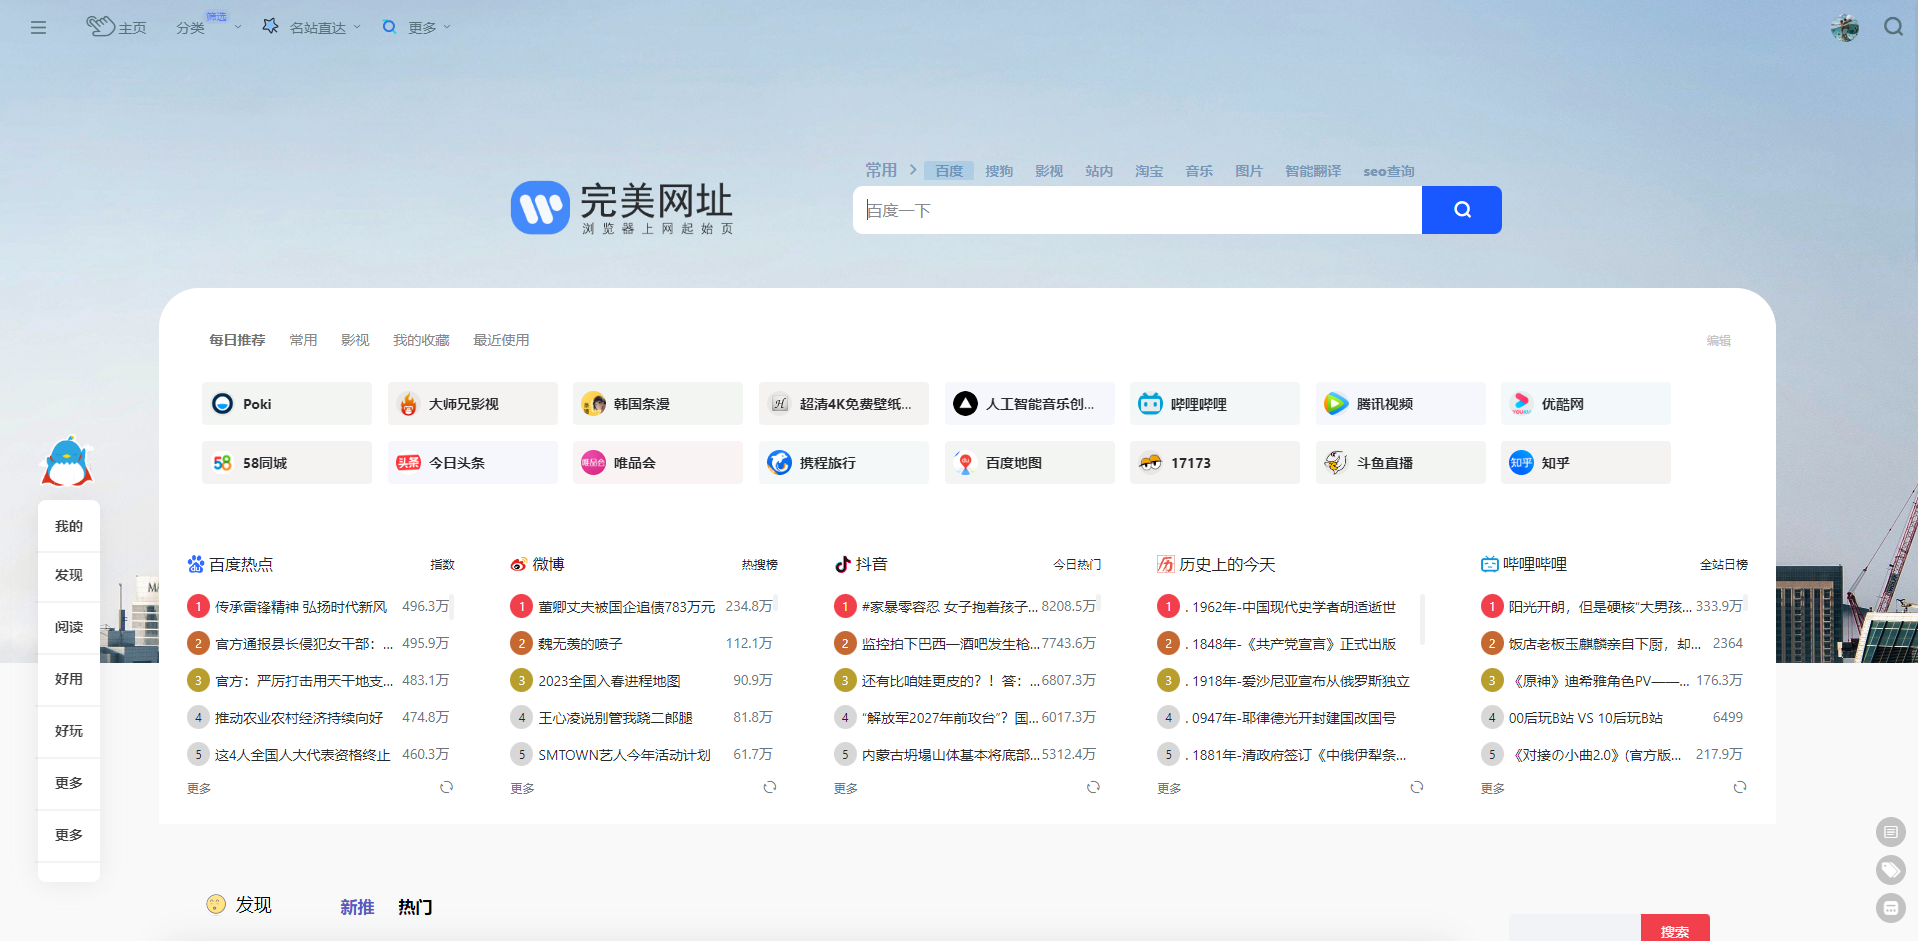1918x941 pixels.
Task: Click the 编辑 edit link
Action: click(x=1719, y=340)
